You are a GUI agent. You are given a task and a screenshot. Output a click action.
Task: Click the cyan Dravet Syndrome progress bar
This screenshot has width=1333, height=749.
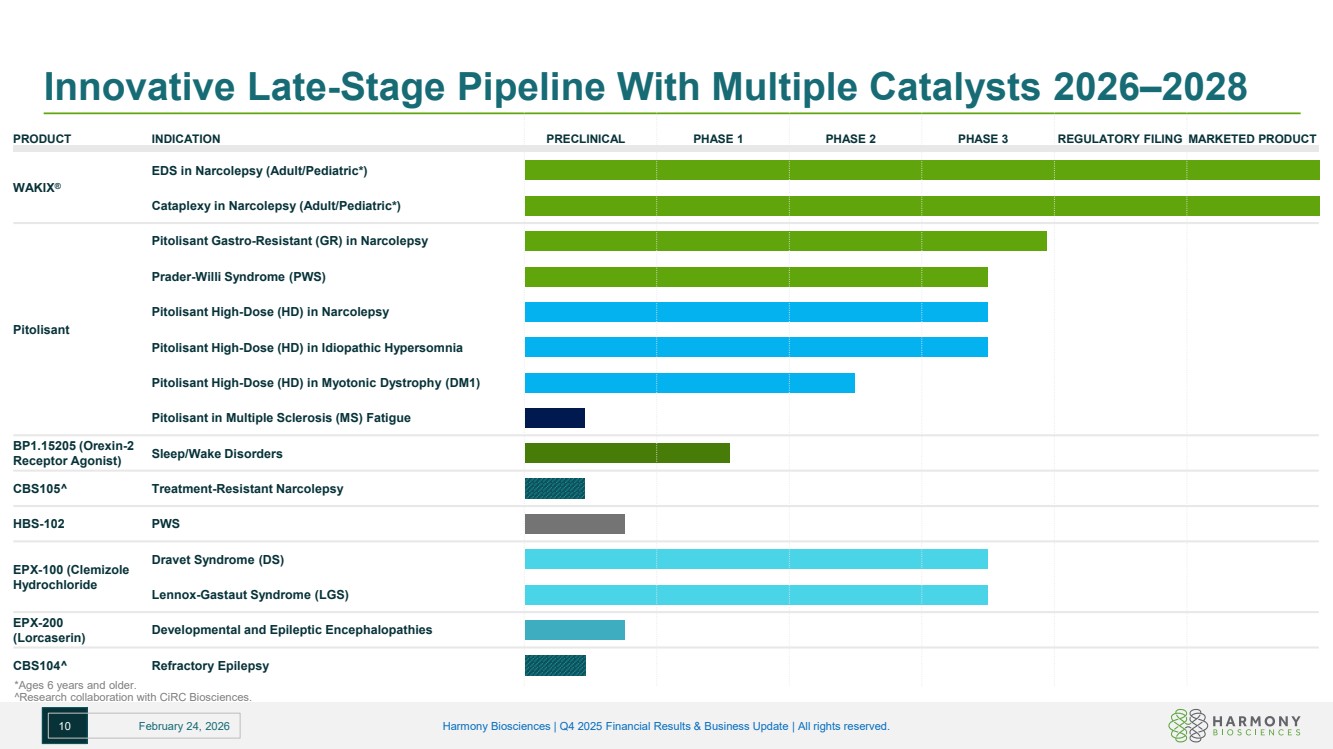click(x=756, y=560)
